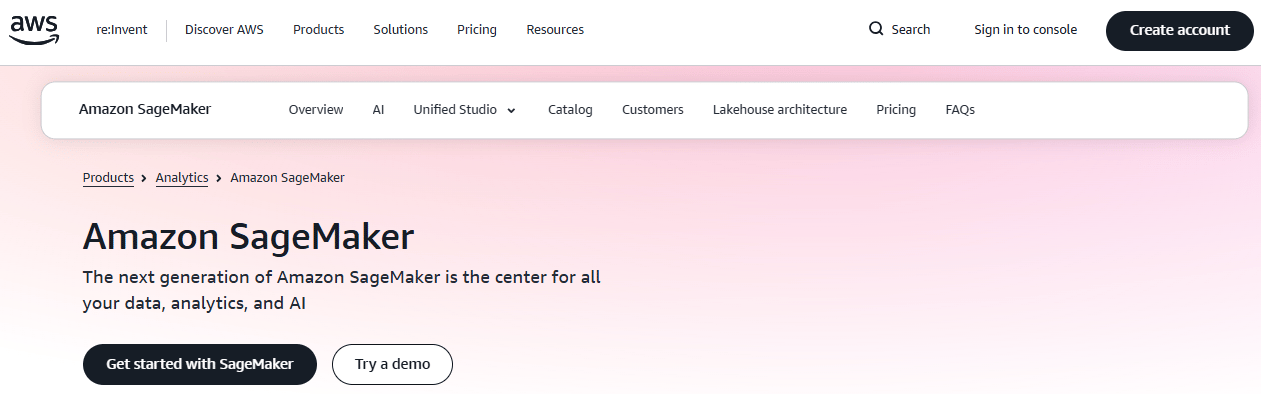Screen dimensions: 1261x394
Task: Click the next generation tagline text
Action: (x=342, y=290)
